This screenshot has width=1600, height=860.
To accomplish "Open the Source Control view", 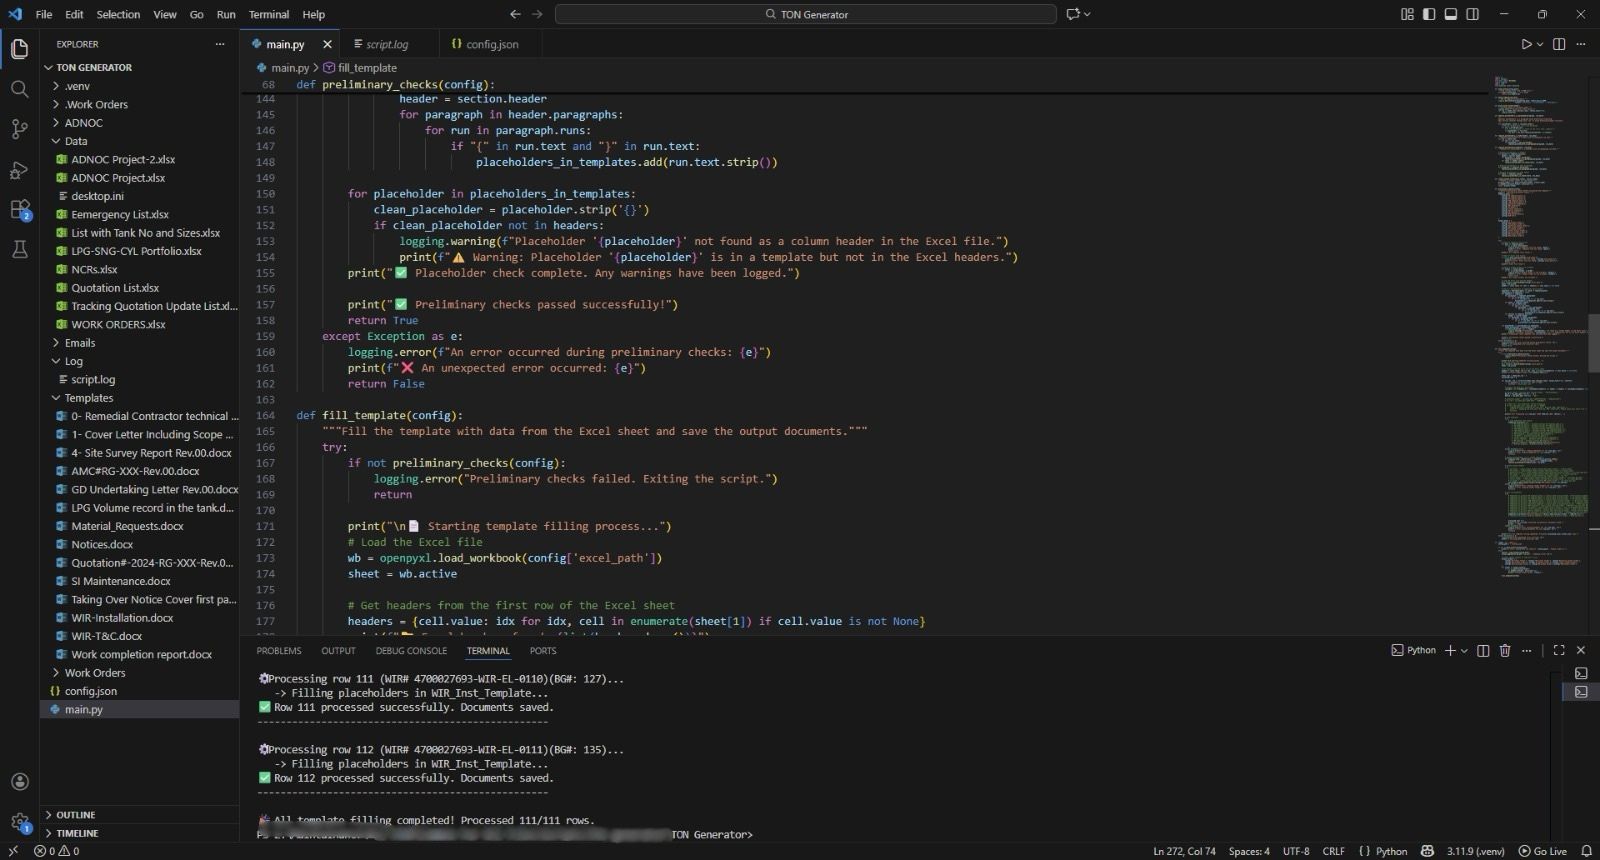I will pyautogui.click(x=19, y=129).
